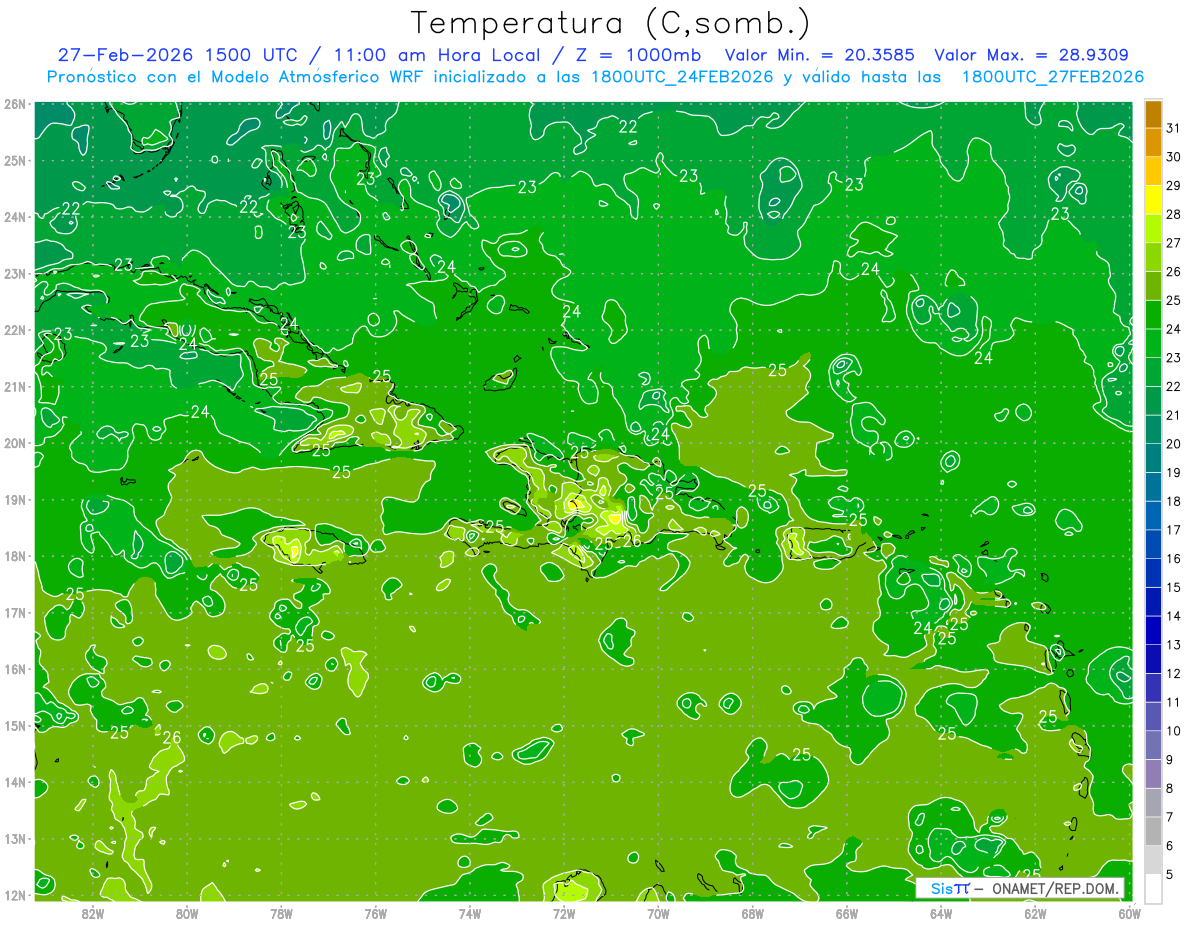The height and width of the screenshot is (927, 1200).
Task: Click legend swatch between 20 and 21
Action: pyautogui.click(x=1153, y=429)
